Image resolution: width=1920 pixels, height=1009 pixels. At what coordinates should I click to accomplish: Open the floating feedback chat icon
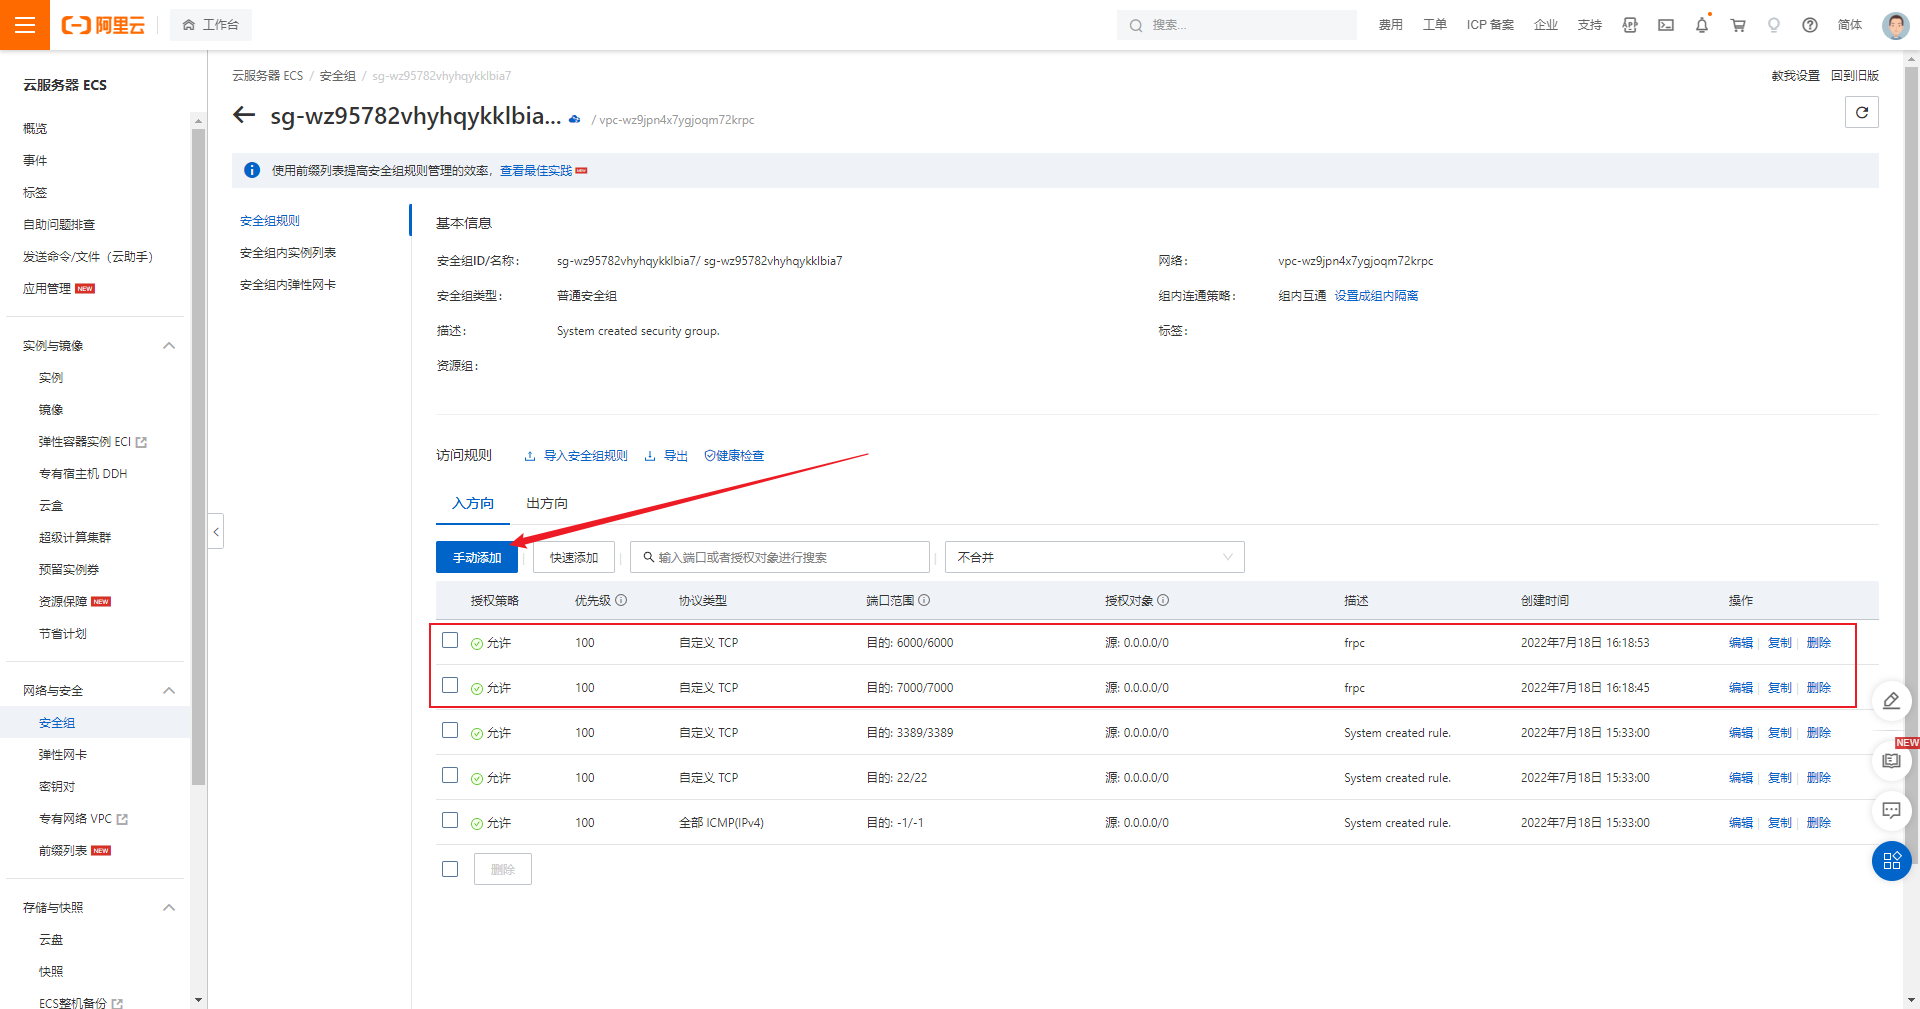1891,810
